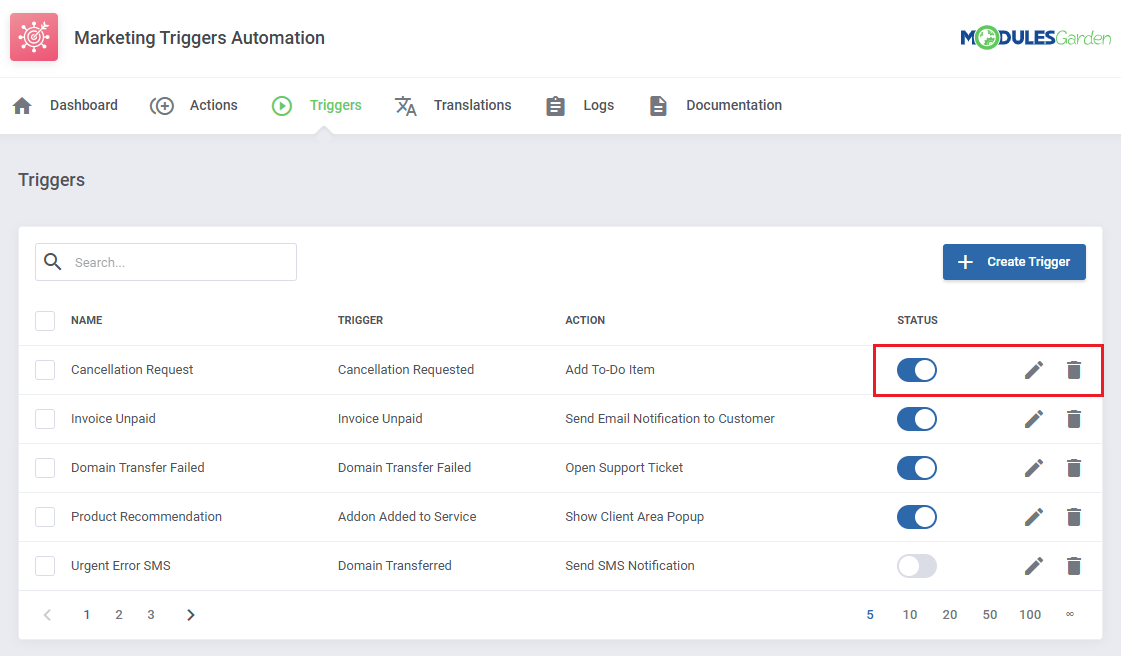Click the Dashboard home icon

click(x=22, y=106)
